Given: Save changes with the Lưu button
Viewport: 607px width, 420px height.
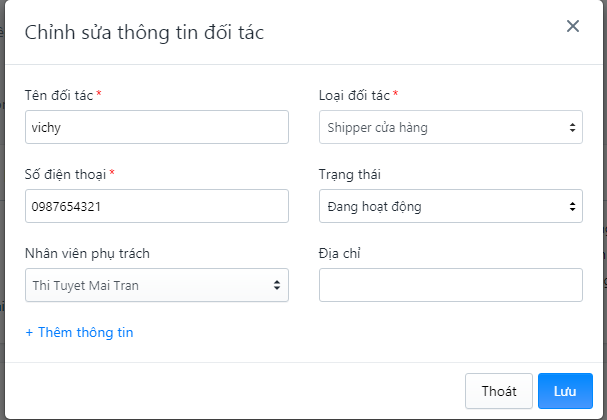Looking at the screenshot, I should [x=565, y=391].
